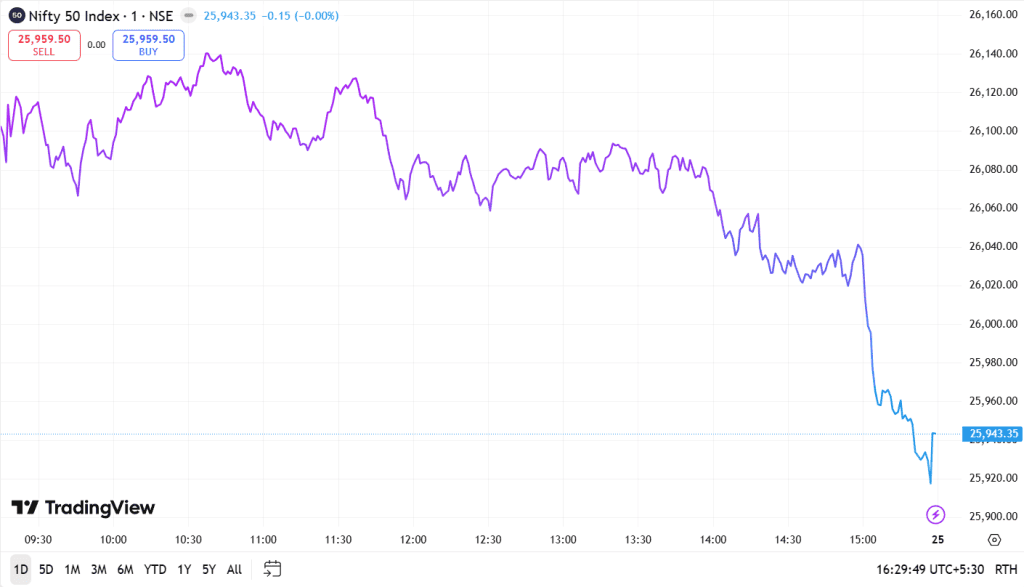Viewport: 1024px width, 587px height.
Task: Click the BUY button showing 25,959.50
Action: 148,45
